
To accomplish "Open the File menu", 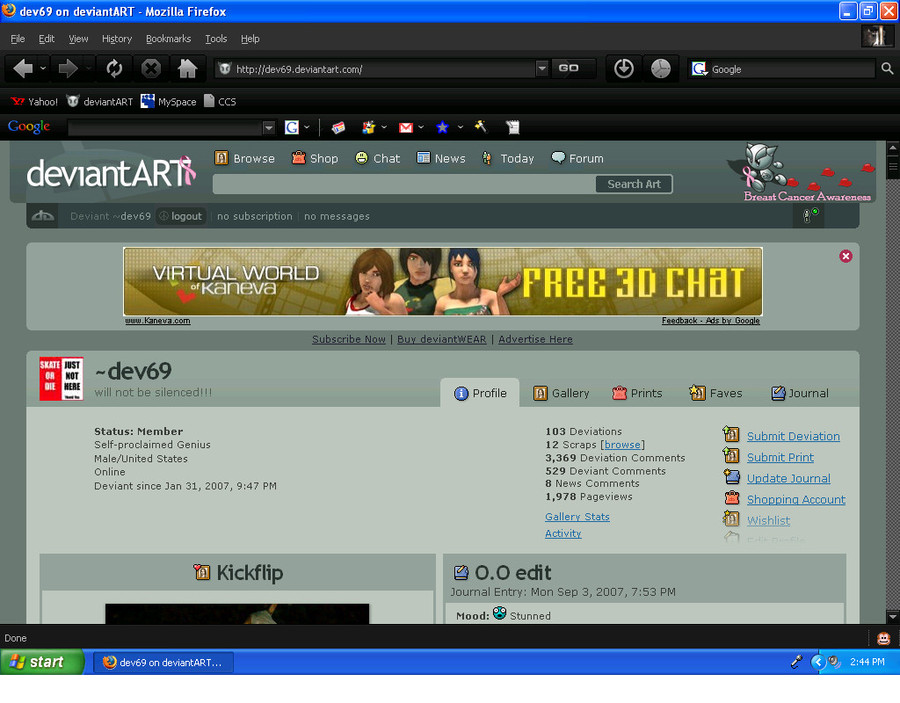I will tap(18, 38).
